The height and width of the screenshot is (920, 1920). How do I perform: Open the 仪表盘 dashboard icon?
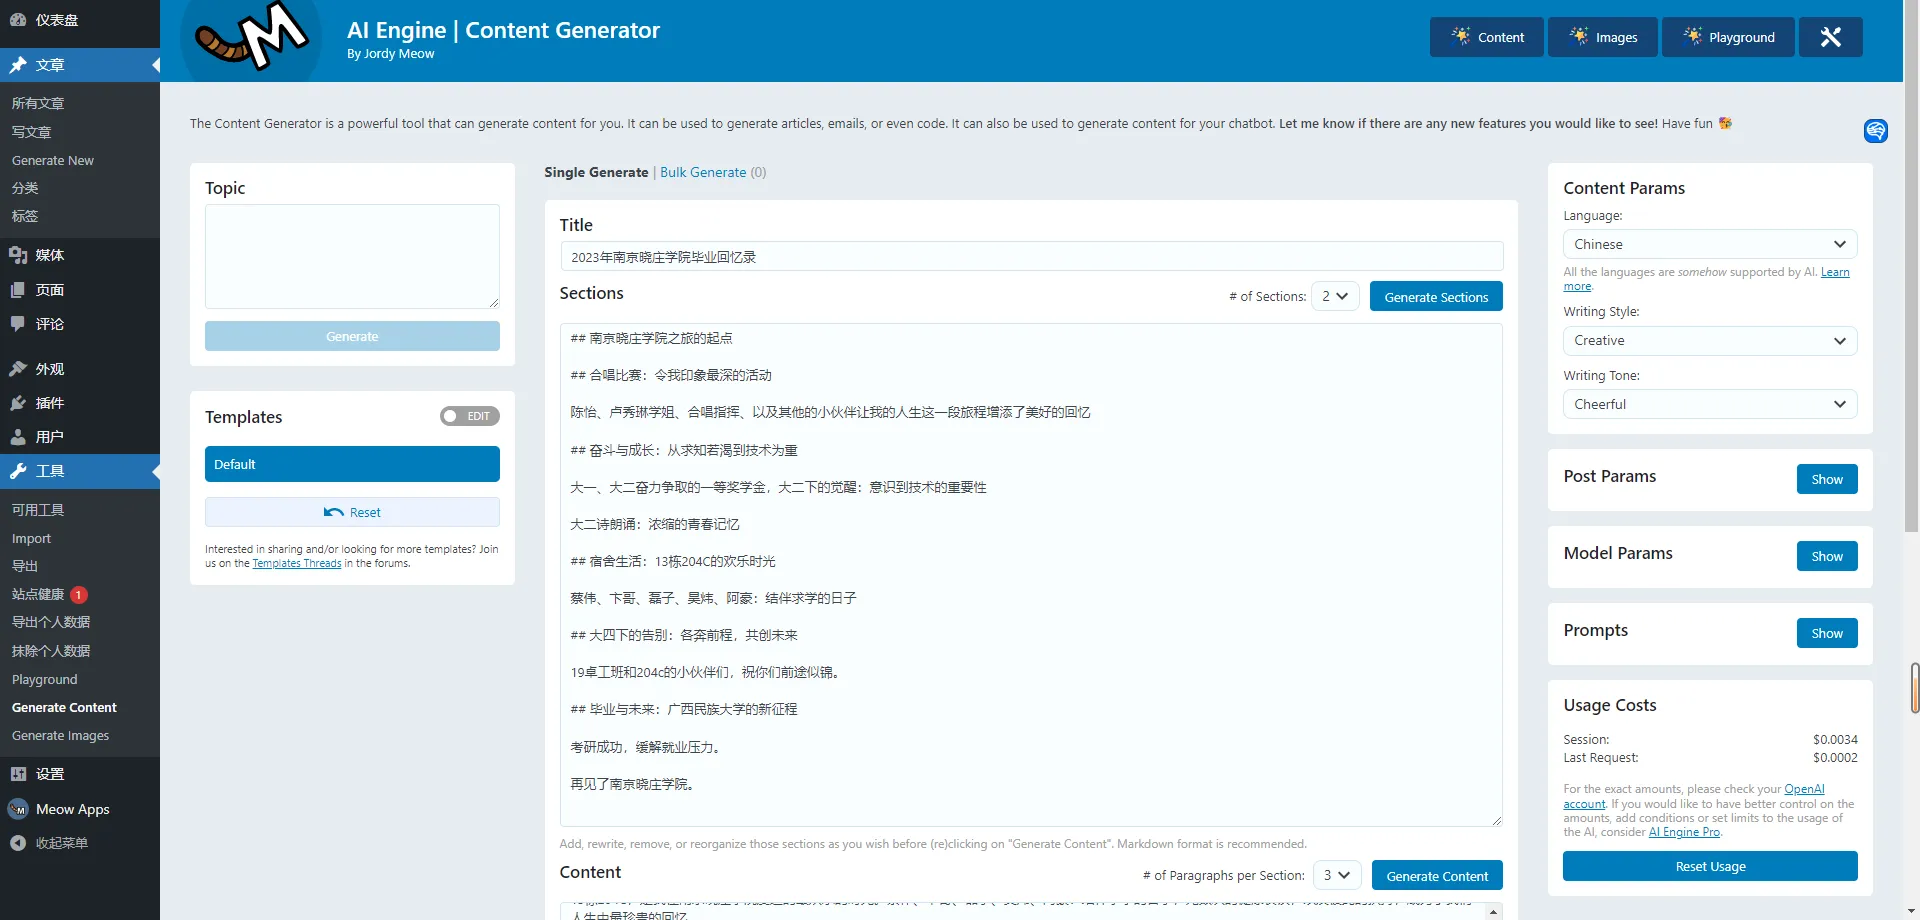18,19
